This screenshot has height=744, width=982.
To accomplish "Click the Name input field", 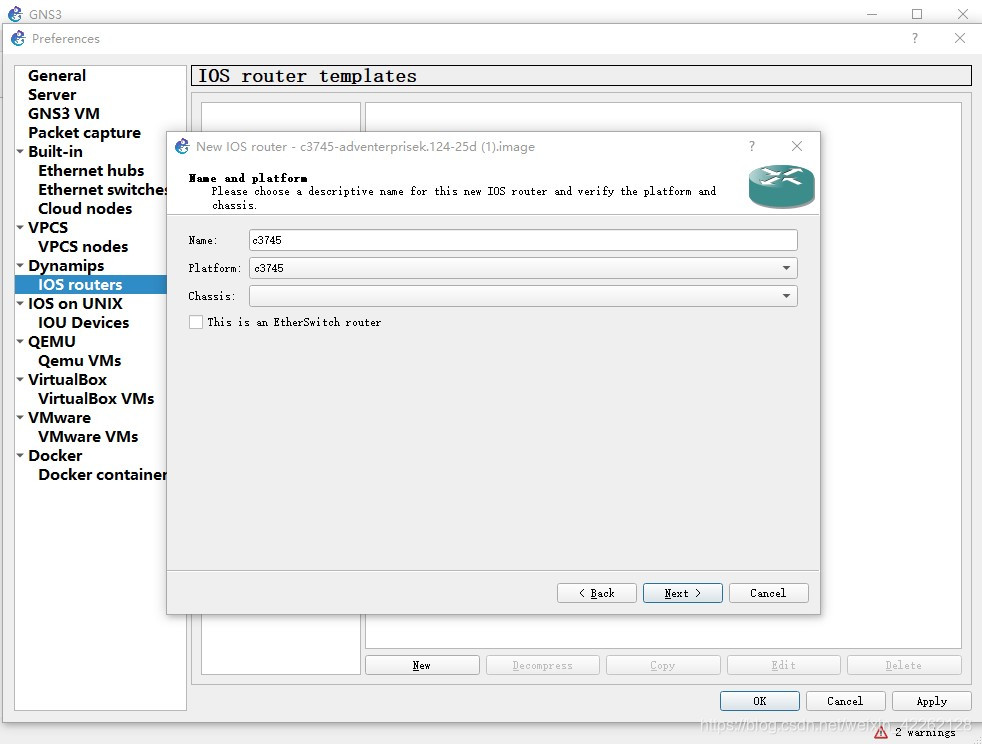I will [x=523, y=240].
